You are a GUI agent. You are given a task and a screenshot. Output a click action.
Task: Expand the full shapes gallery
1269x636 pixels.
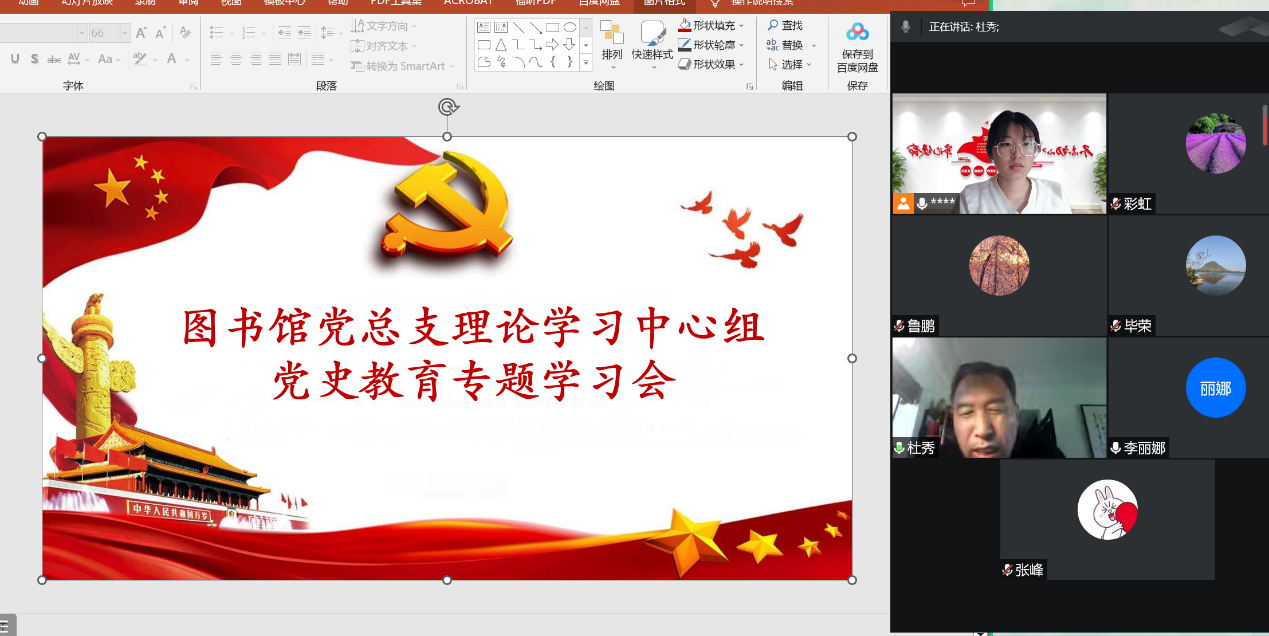pos(586,62)
